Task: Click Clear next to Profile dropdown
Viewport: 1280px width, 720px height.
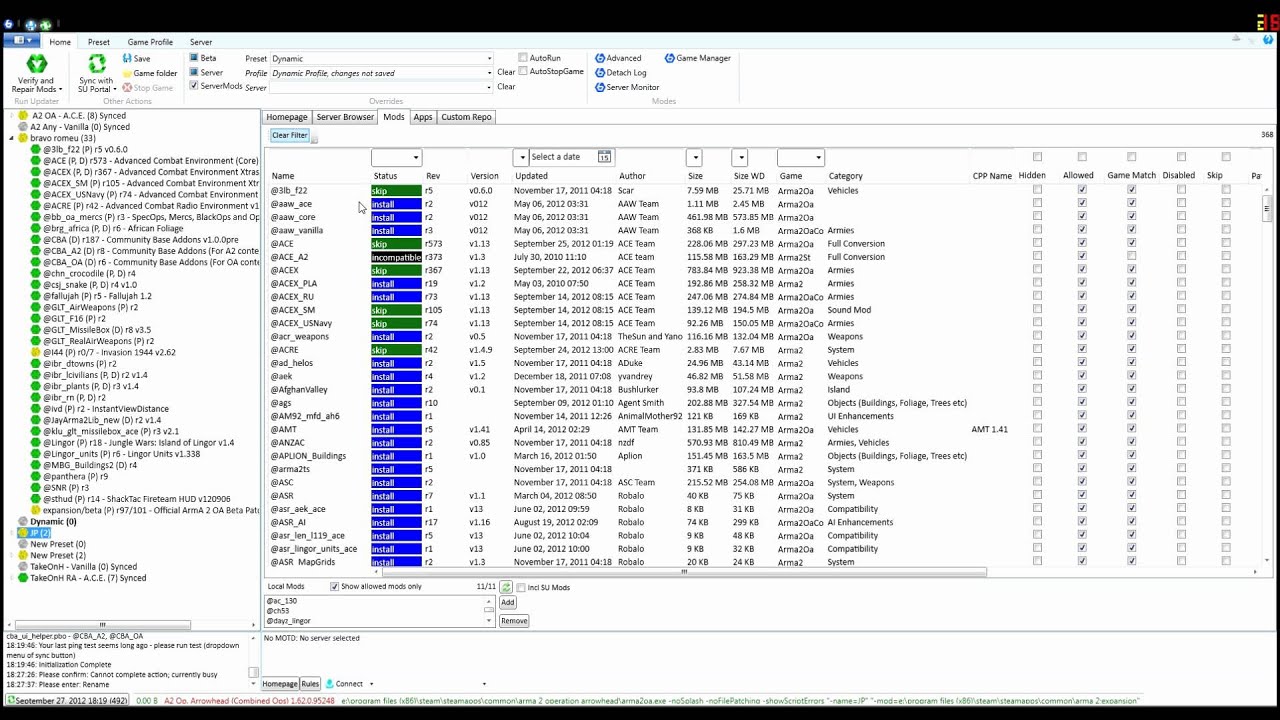Action: coord(506,72)
